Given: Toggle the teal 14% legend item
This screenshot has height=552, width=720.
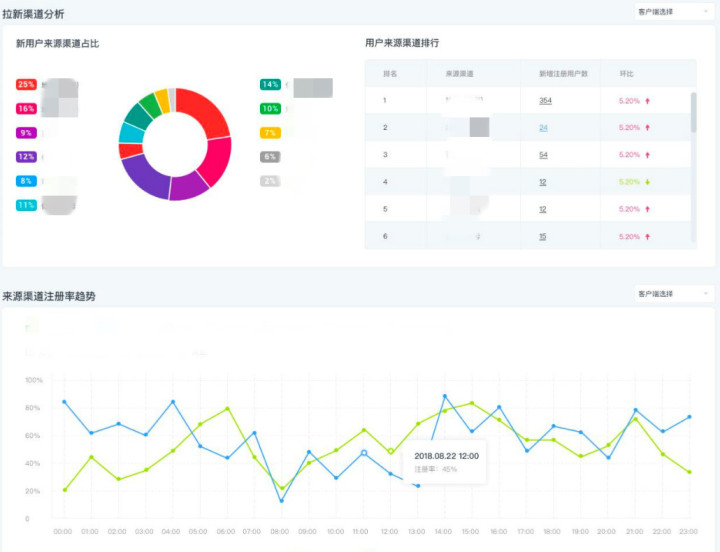Looking at the screenshot, I should pos(270,84).
